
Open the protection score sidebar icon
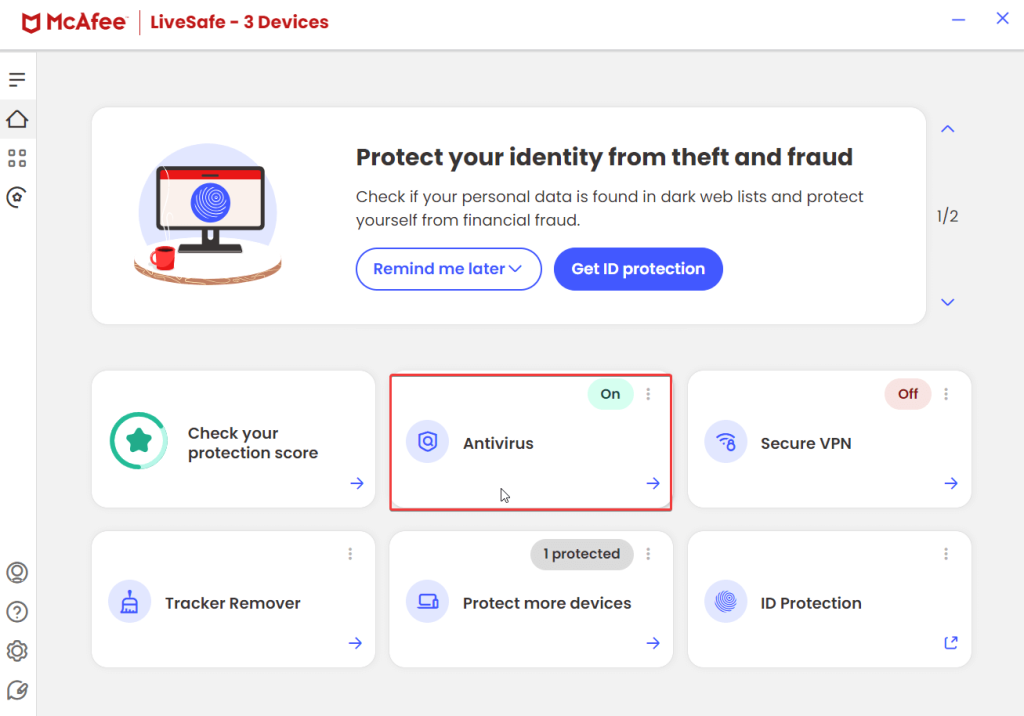coord(17,197)
